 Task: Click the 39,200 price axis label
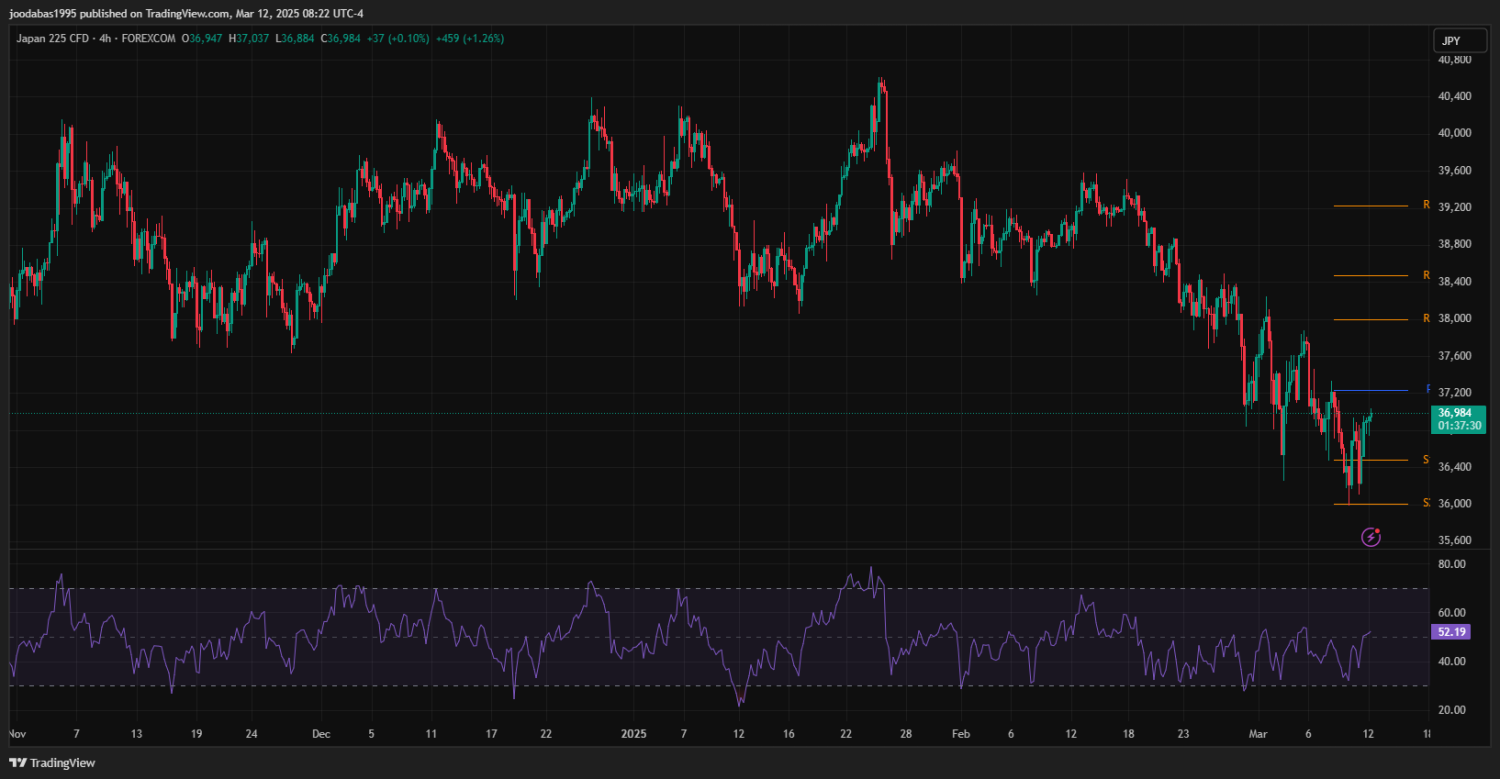point(1454,207)
